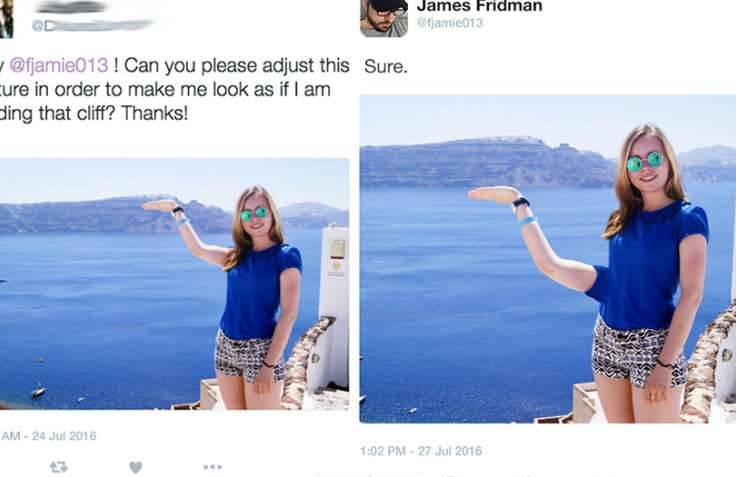Click the @fjamie013 mention in the tweet
This screenshot has height=477, width=736.
(x=59, y=65)
